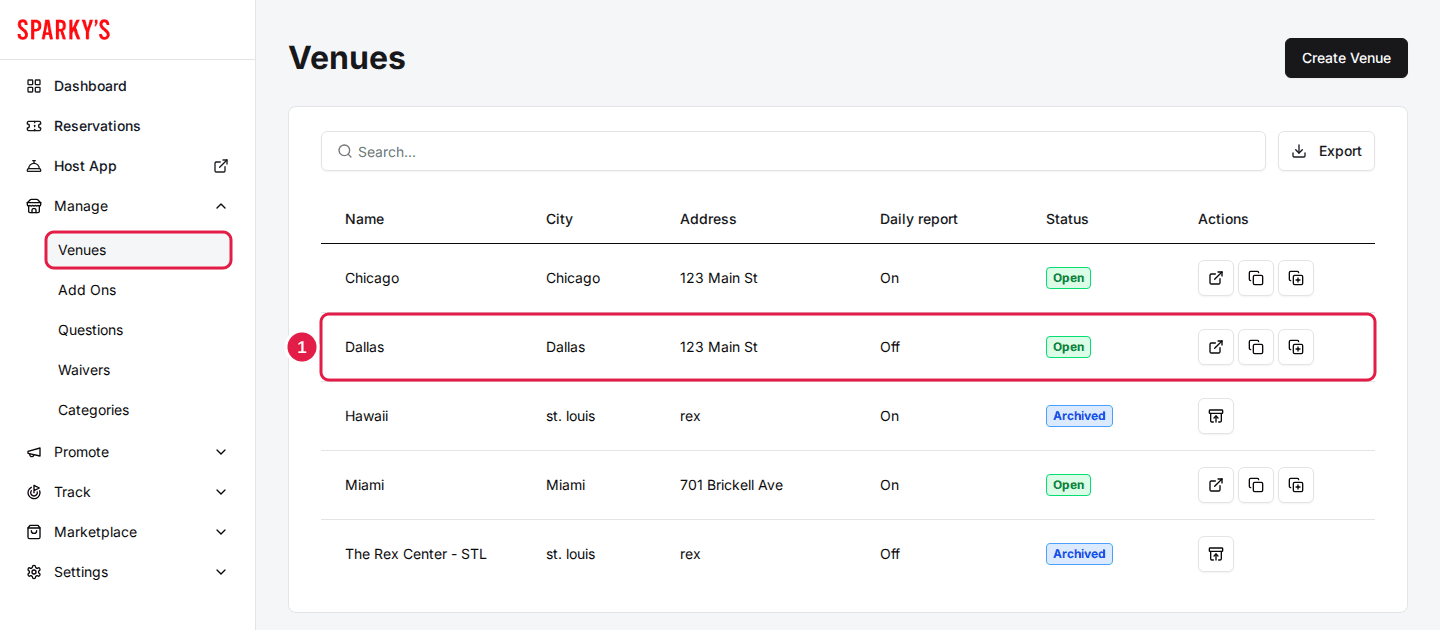Click Archived badge for The Rex Center
The width and height of the screenshot is (1440, 630).
coord(1079,554)
